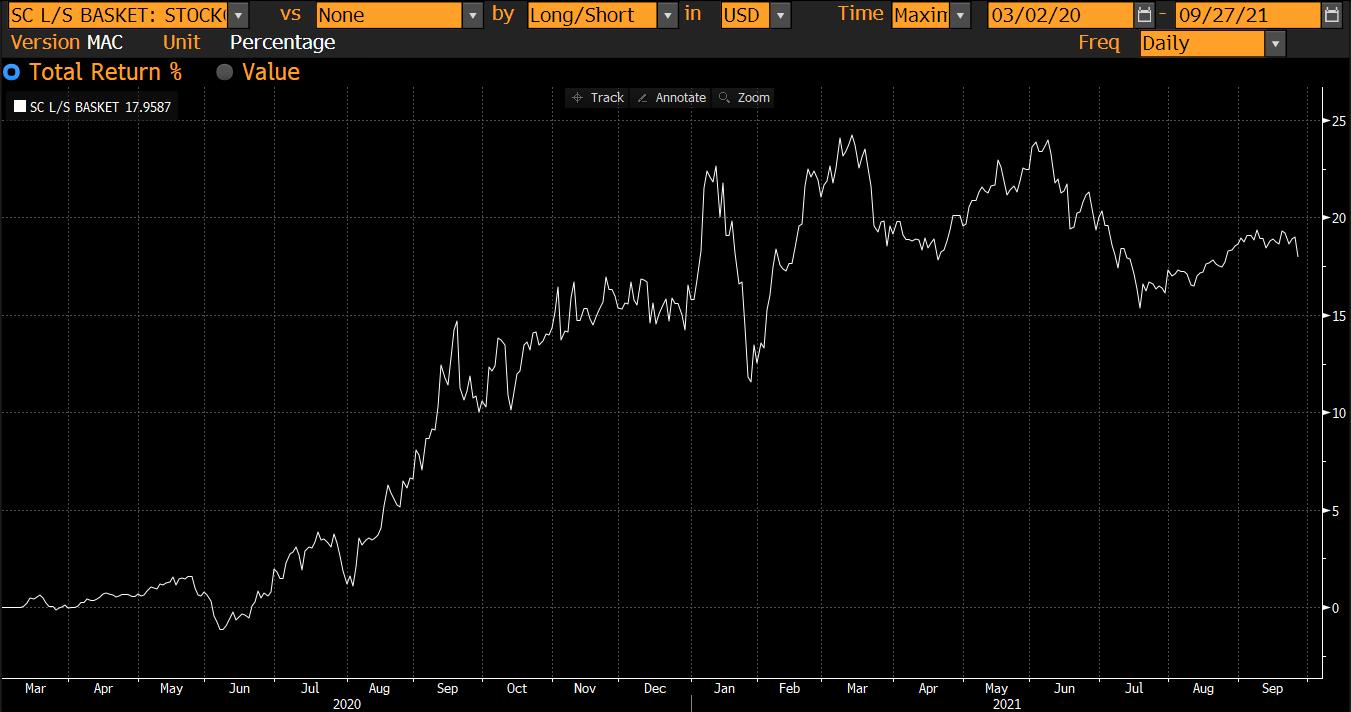Open the start date calendar picker
Image resolution: width=1351 pixels, height=712 pixels.
[x=1145, y=15]
